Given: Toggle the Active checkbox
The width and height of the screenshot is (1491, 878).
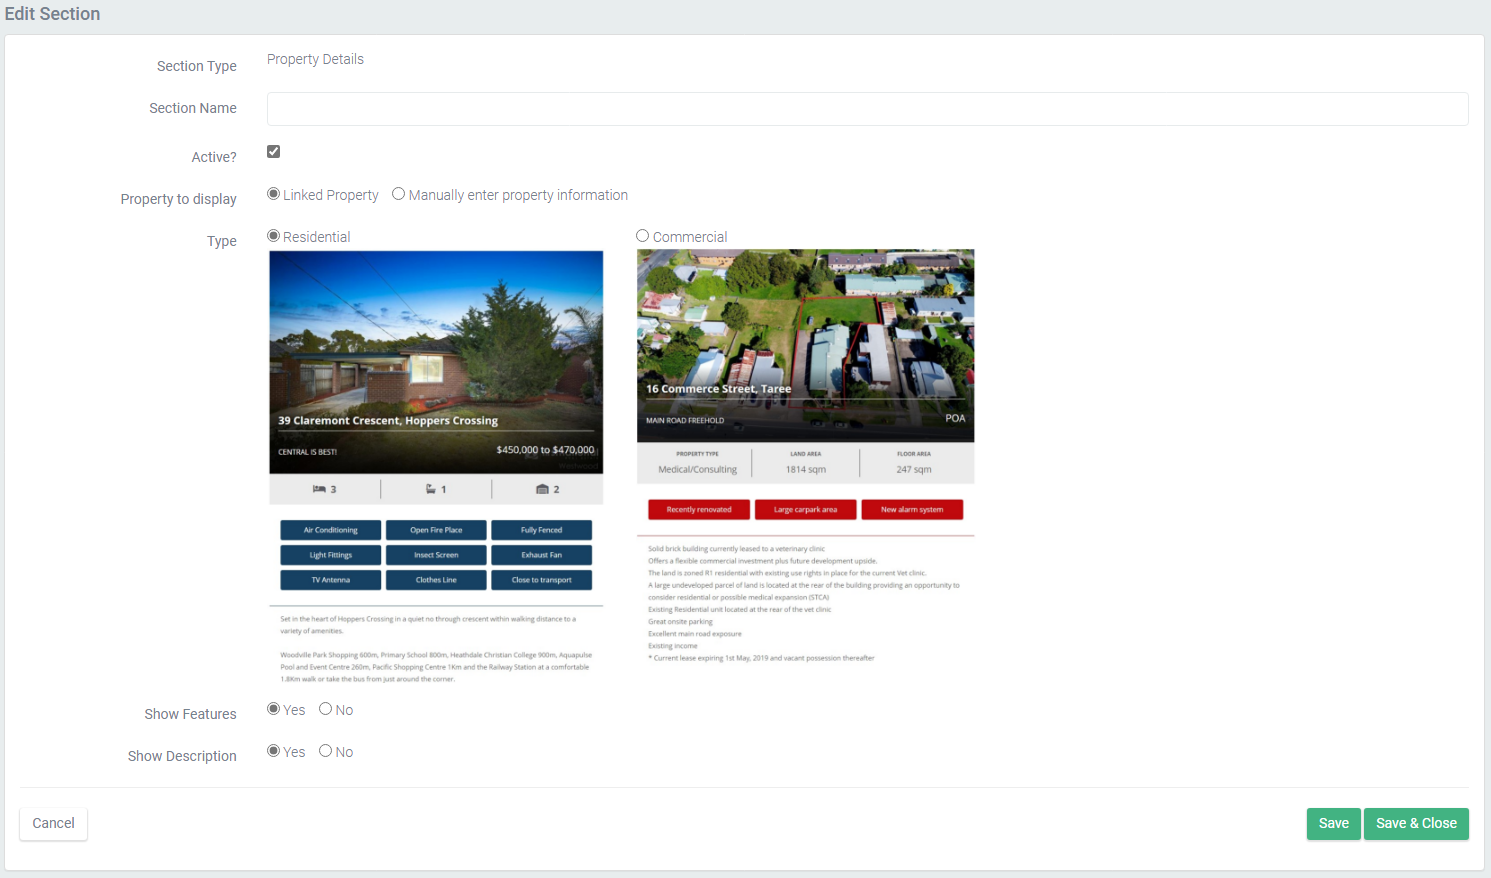Looking at the screenshot, I should tap(273, 152).
